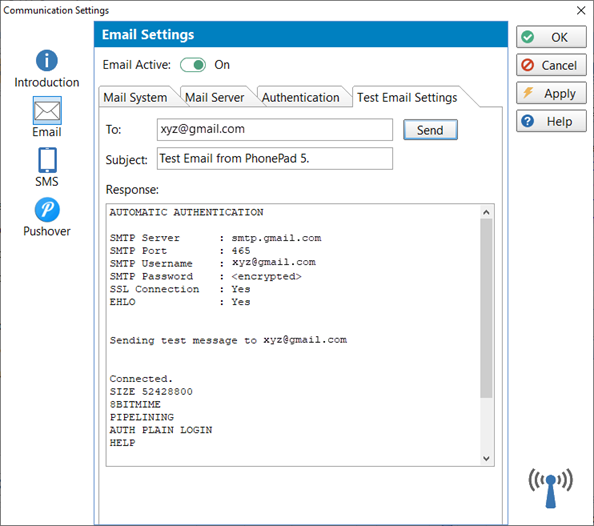This screenshot has width=594, height=526.
Task: Click the Response scrollbar thumb
Action: [x=486, y=308]
